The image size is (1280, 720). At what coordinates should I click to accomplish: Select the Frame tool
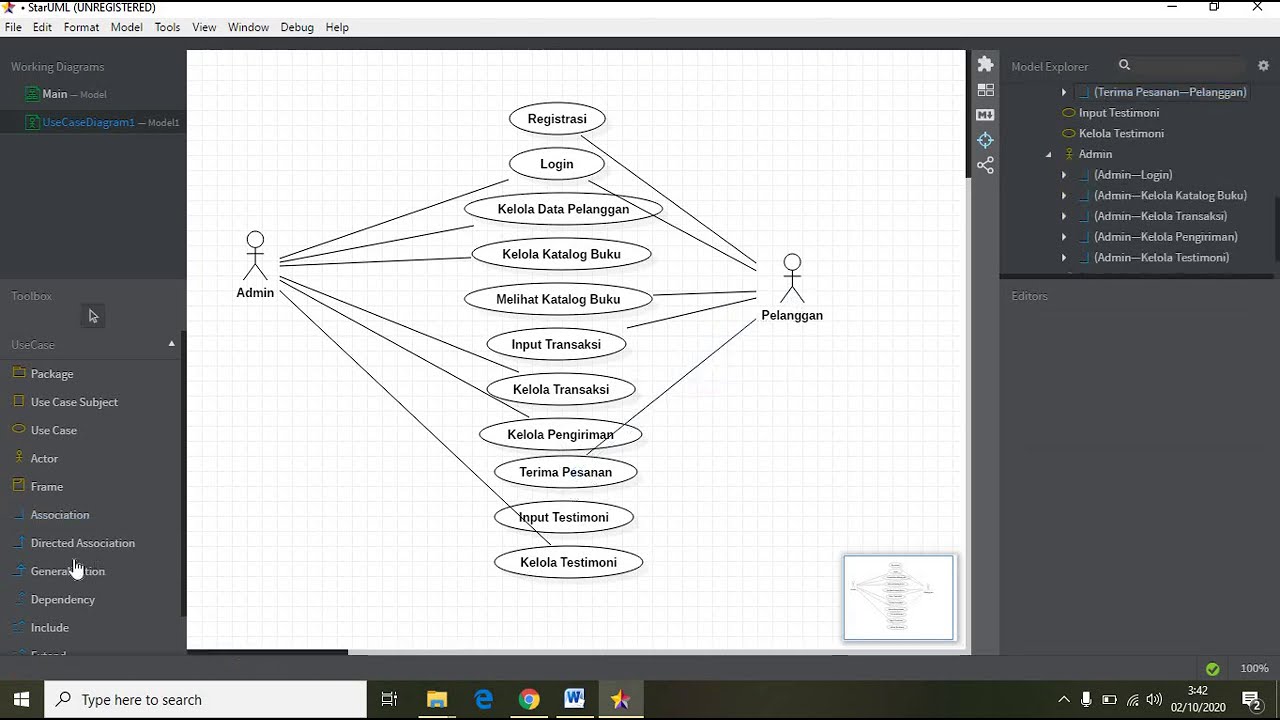47,486
